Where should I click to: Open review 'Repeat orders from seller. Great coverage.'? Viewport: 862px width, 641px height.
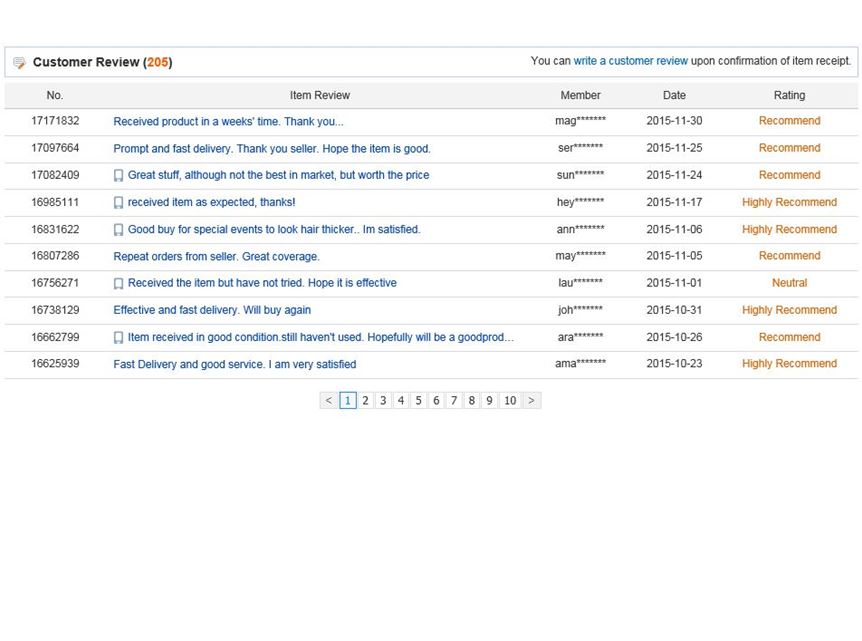coord(216,256)
